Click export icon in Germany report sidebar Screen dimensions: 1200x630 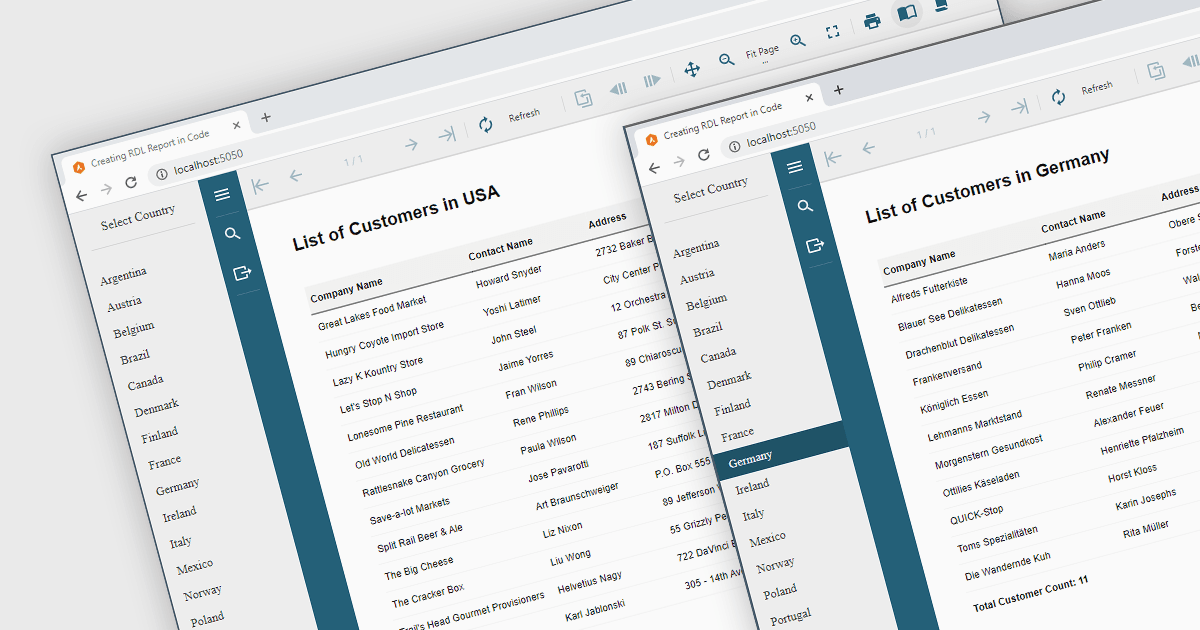tap(816, 245)
